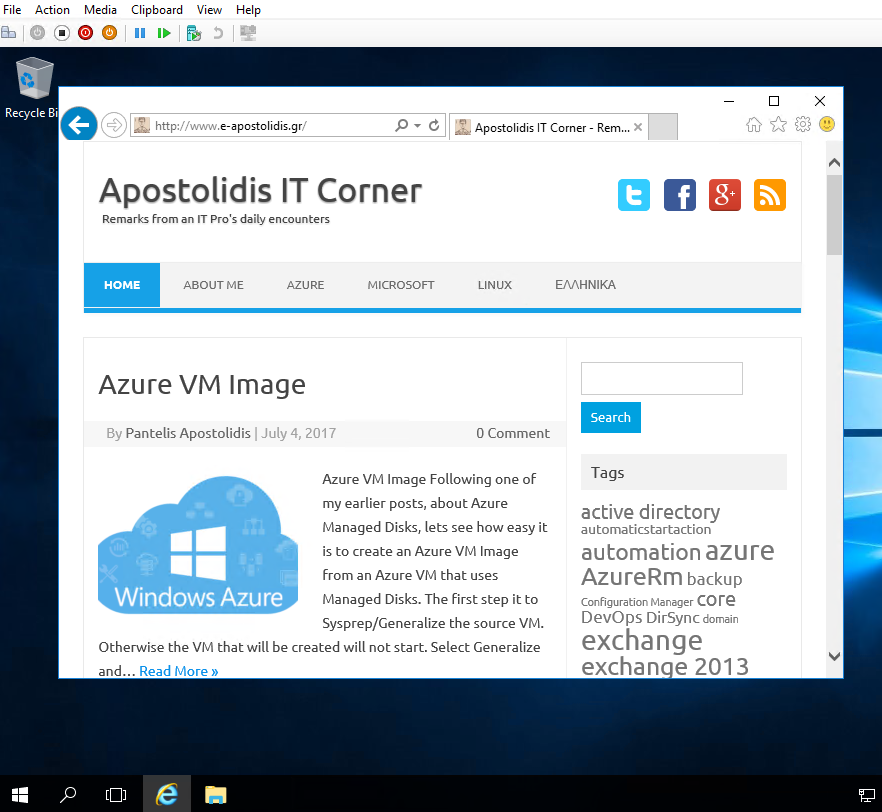The height and width of the screenshot is (812, 882).
Task: Click the page scrollbar up arrow
Action: (x=834, y=163)
